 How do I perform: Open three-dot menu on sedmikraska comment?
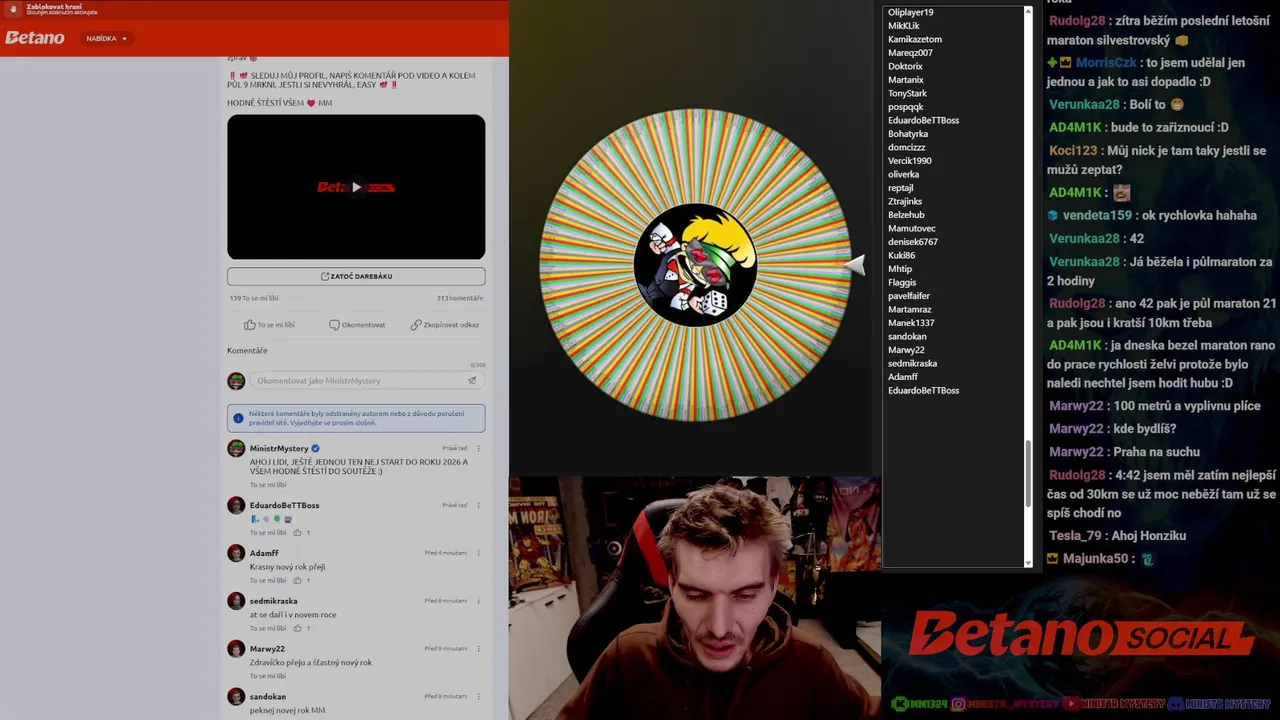pos(478,601)
